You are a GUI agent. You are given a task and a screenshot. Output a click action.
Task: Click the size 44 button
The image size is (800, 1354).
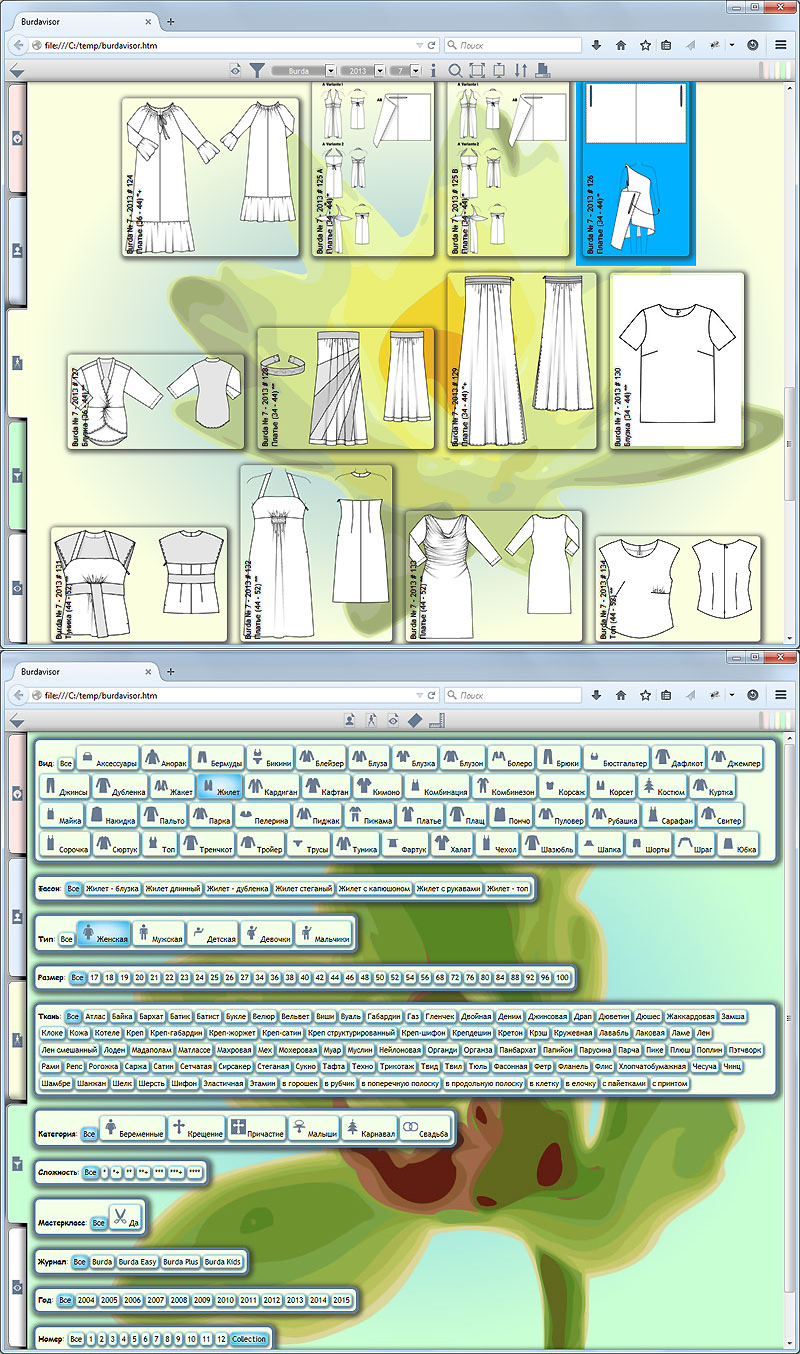[335, 977]
